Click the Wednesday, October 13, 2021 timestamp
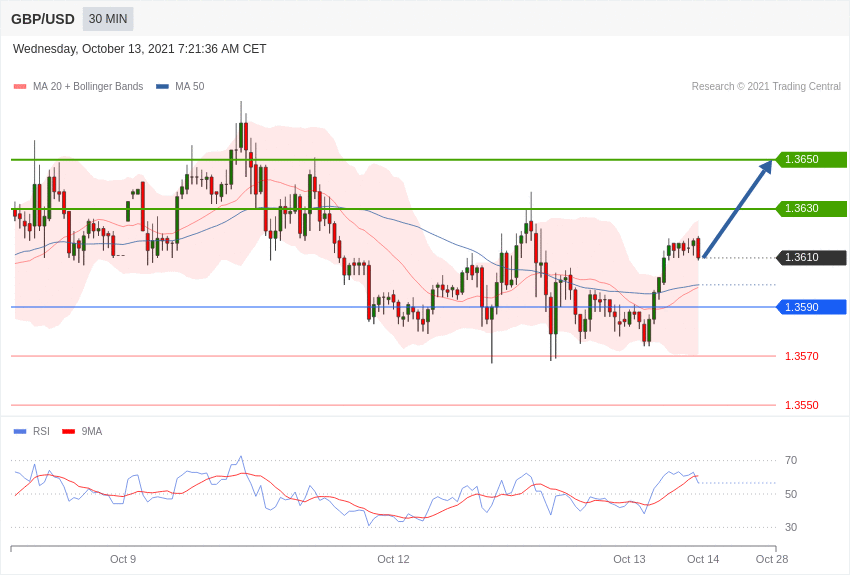This screenshot has height=576, width=850. pyautogui.click(x=139, y=49)
